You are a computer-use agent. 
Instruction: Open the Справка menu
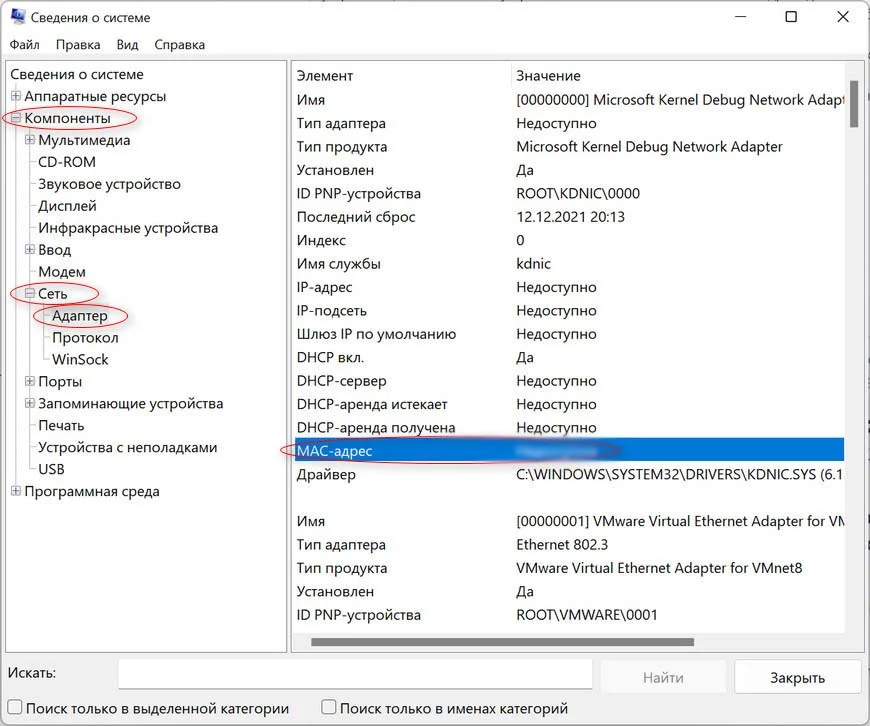pos(180,45)
